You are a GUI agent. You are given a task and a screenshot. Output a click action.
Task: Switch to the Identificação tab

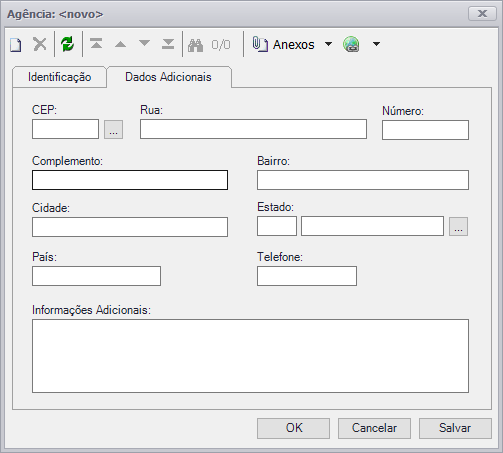pyautogui.click(x=59, y=77)
